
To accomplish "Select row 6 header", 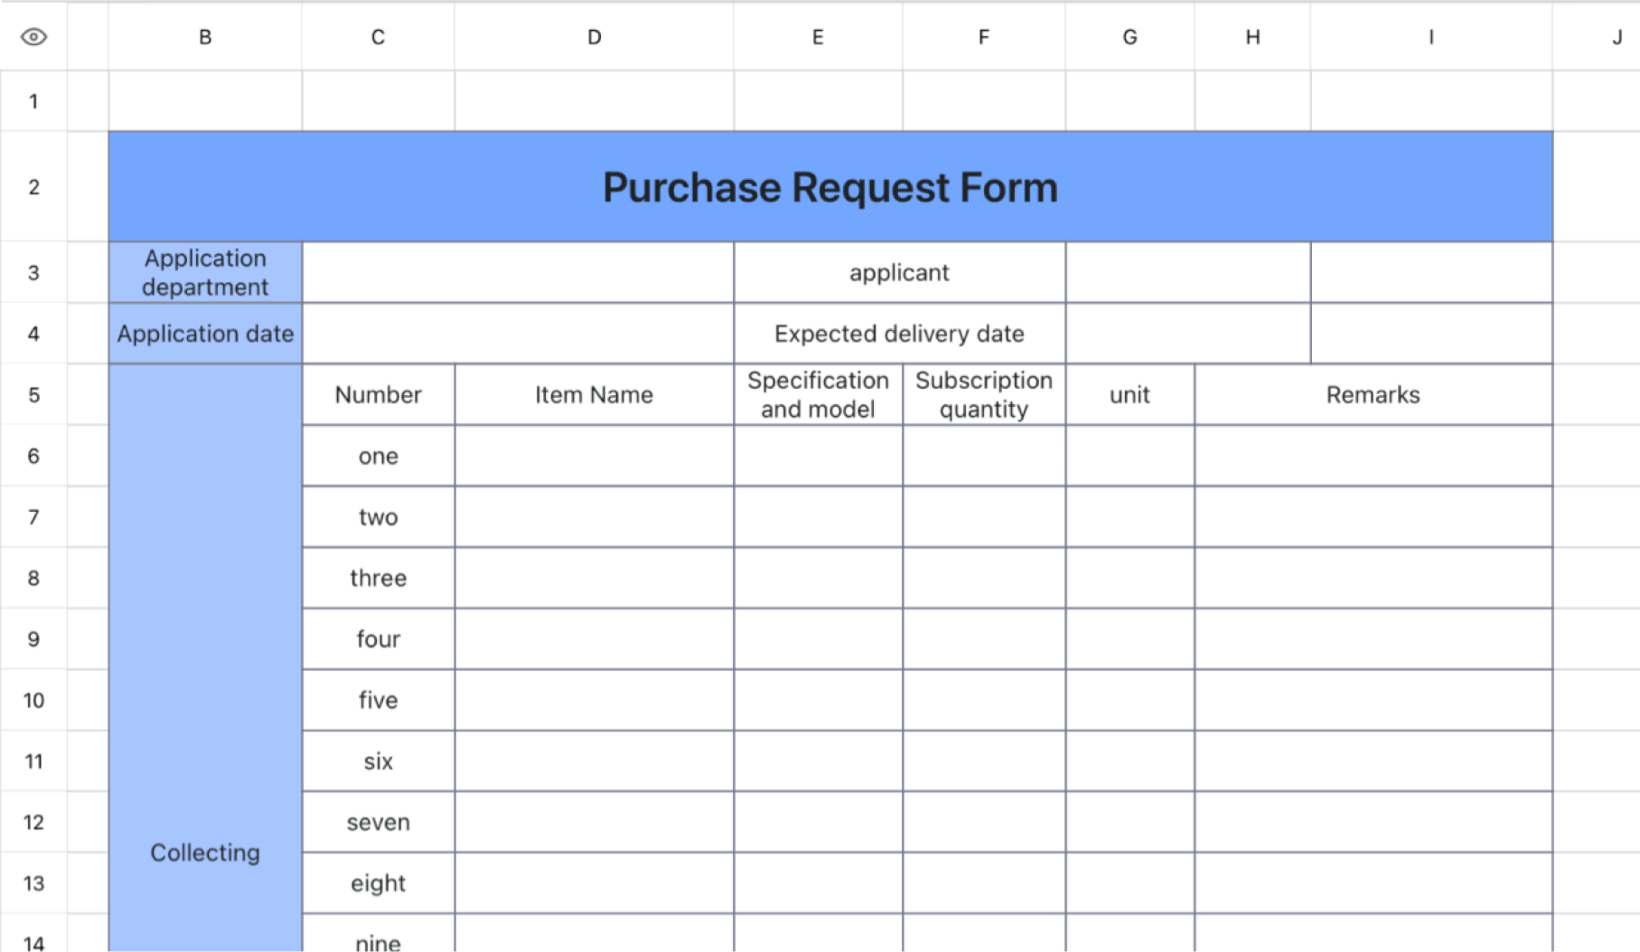I will tap(34, 456).
